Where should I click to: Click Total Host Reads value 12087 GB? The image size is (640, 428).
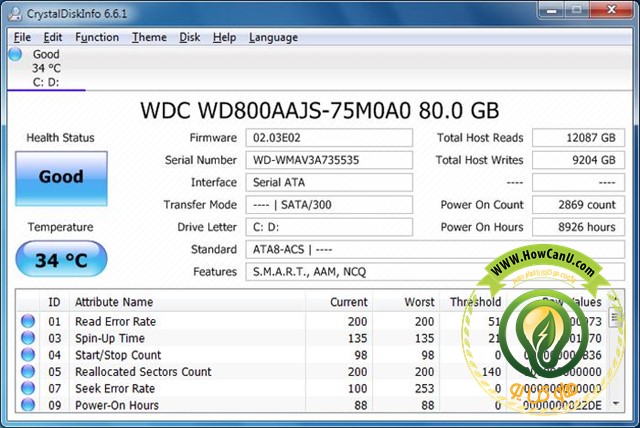click(578, 138)
